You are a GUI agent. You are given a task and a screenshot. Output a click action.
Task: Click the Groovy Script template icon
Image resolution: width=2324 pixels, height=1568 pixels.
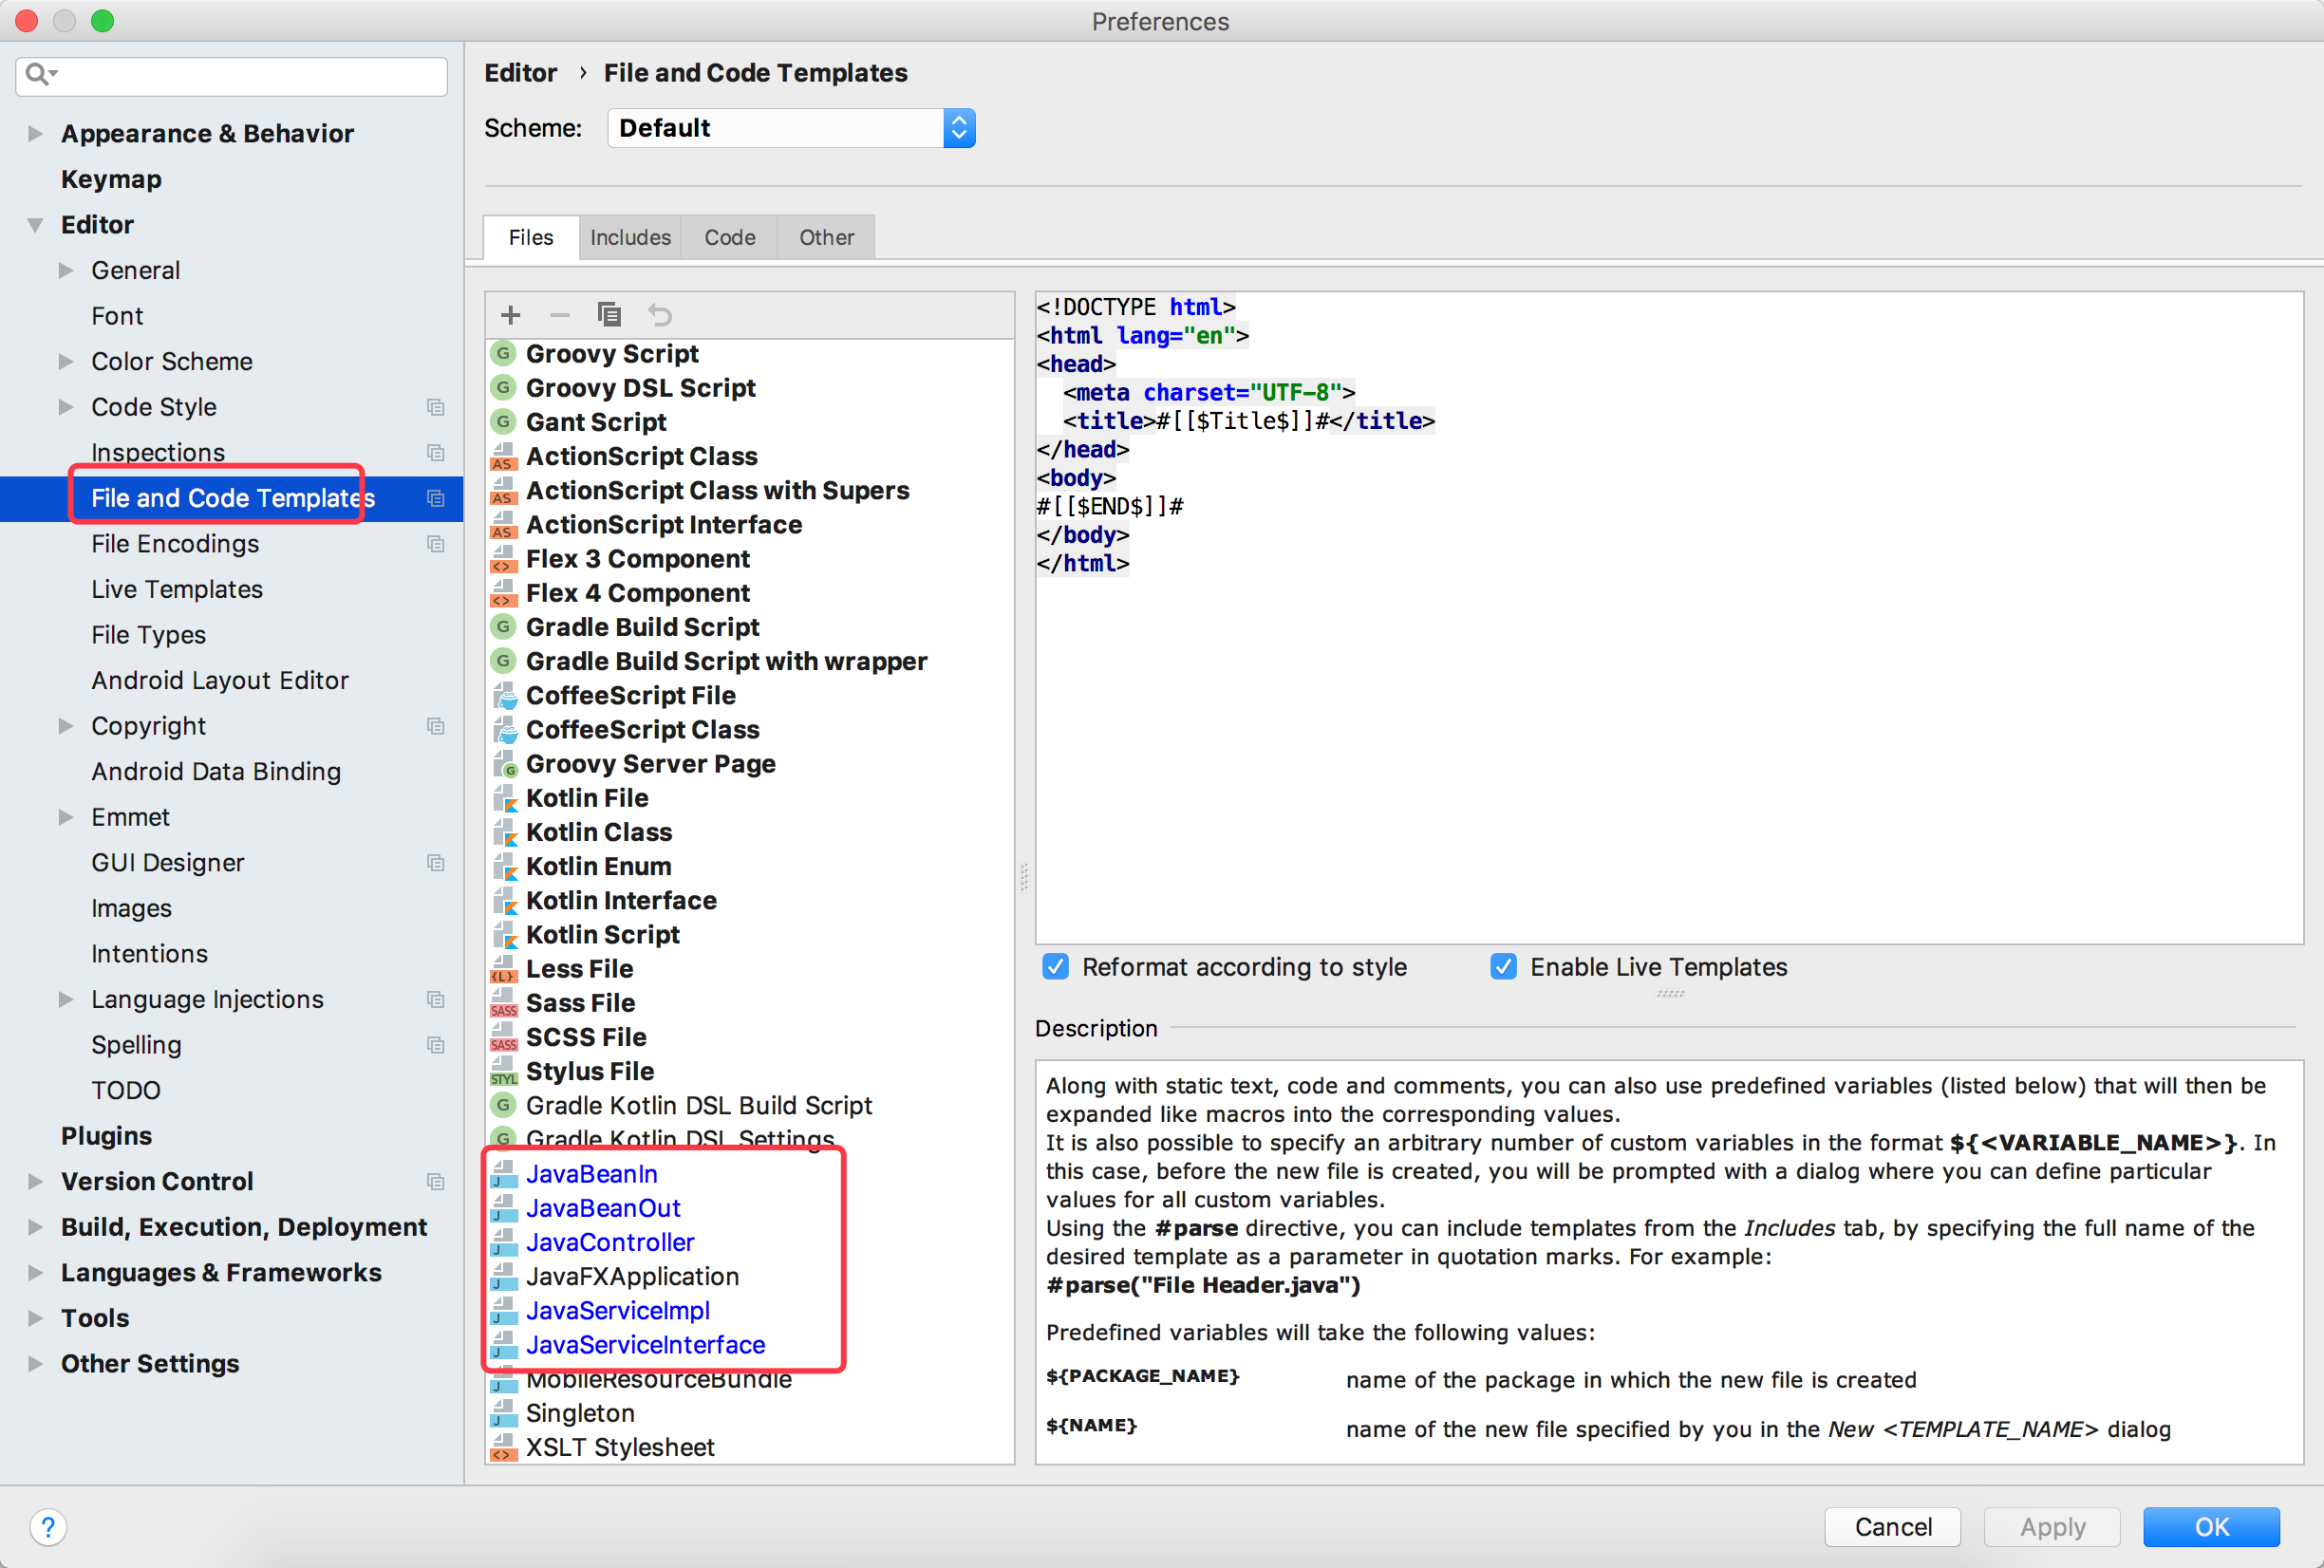[503, 353]
